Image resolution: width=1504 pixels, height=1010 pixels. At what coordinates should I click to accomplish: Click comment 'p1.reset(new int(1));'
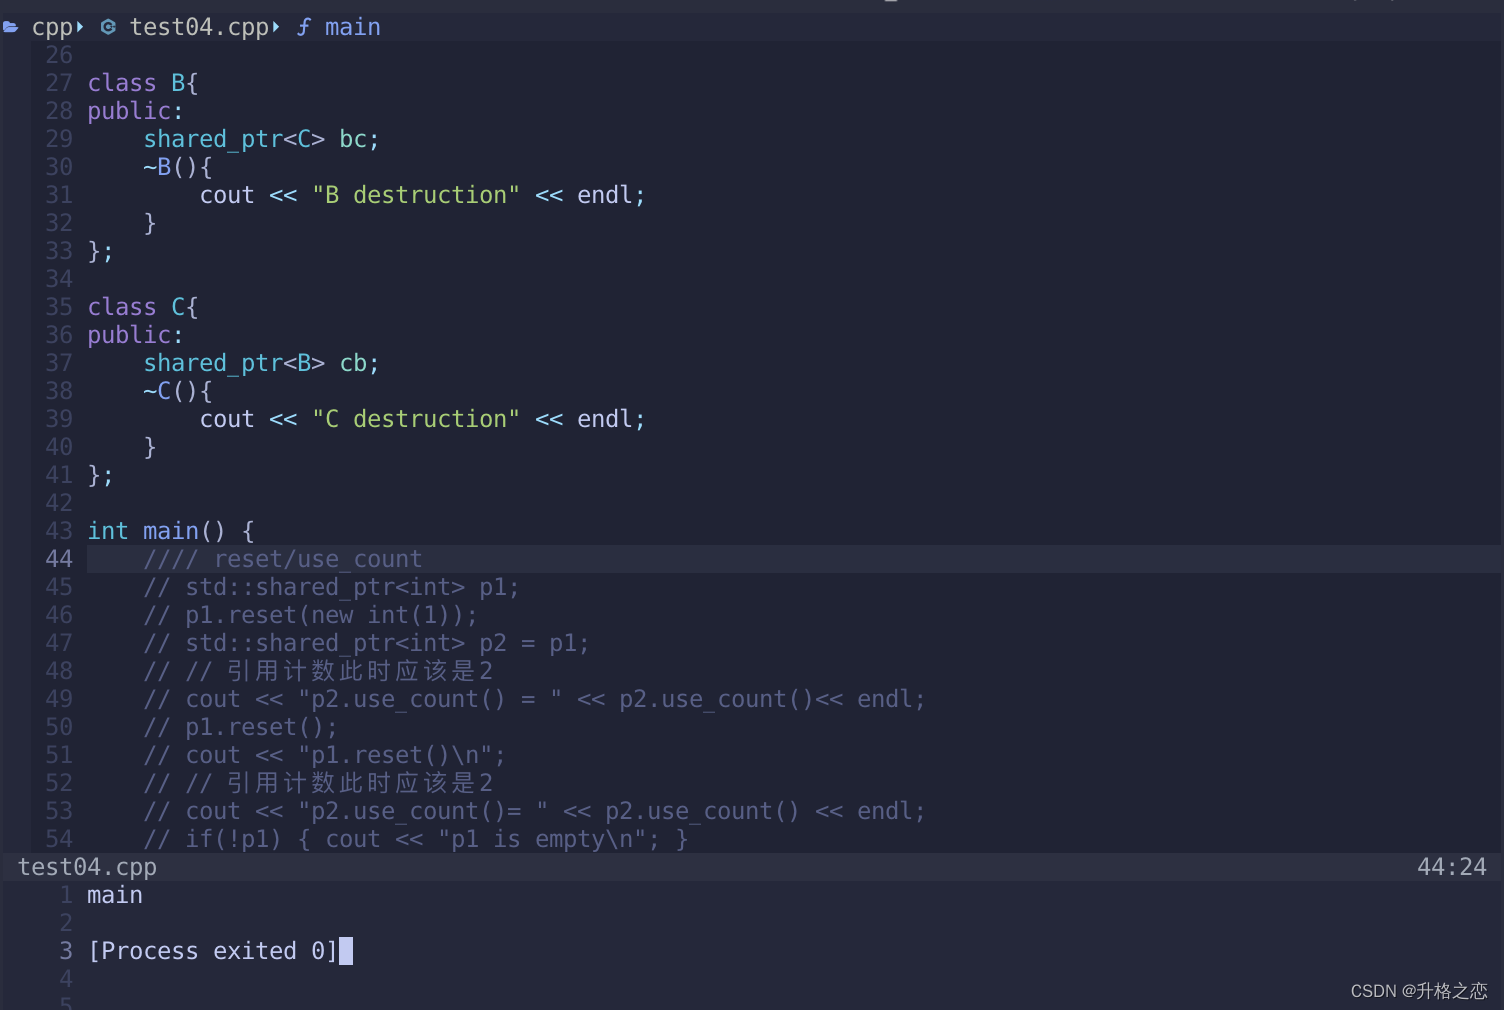click(x=310, y=615)
